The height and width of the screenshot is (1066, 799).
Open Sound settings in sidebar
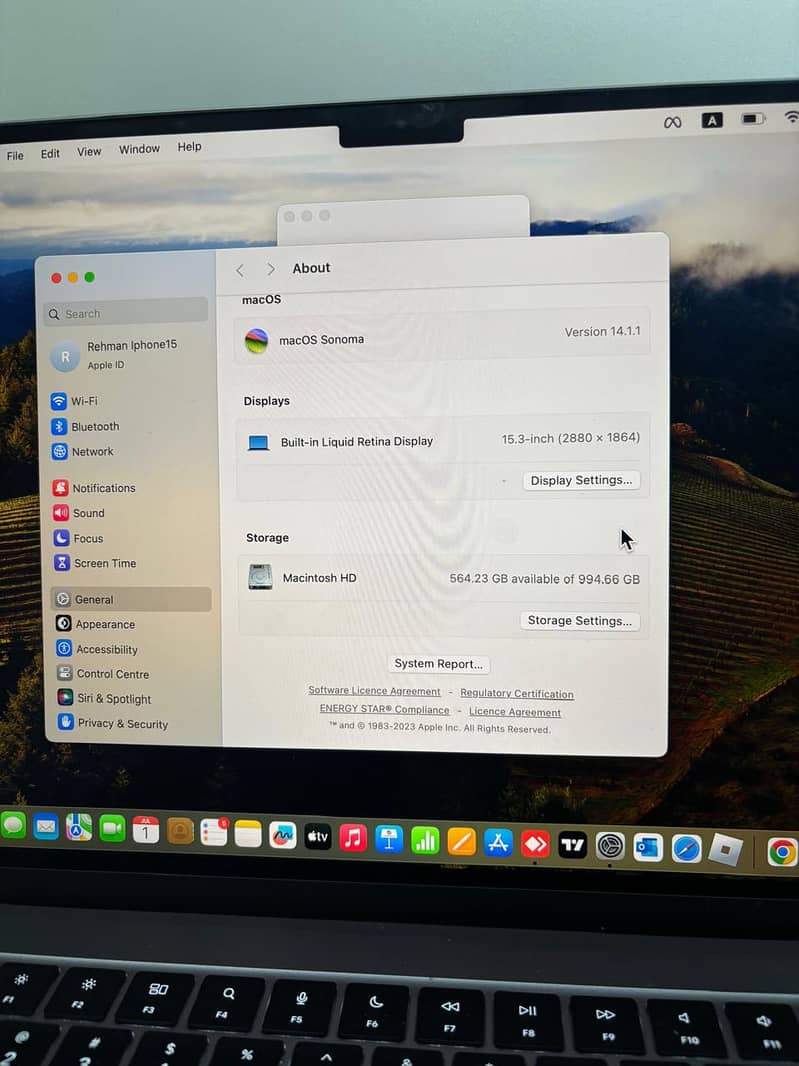80,513
